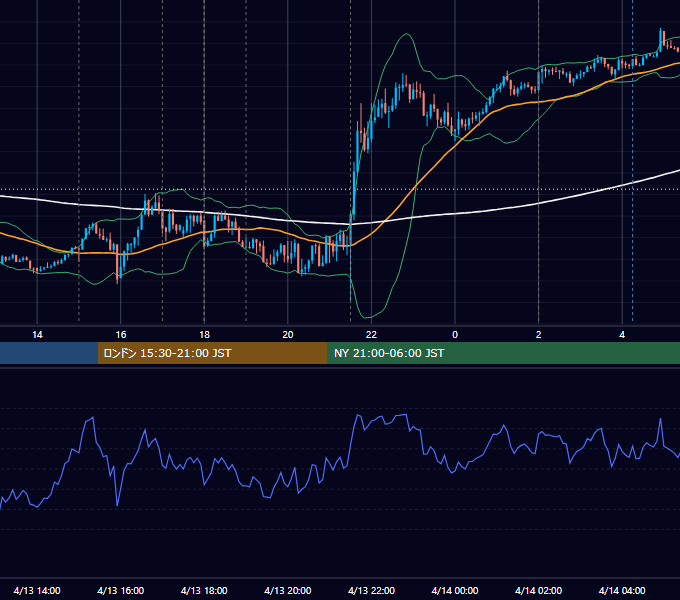This screenshot has width=680, height=600.
Task: Click the hour label 18 on upper axis
Action: [204, 335]
